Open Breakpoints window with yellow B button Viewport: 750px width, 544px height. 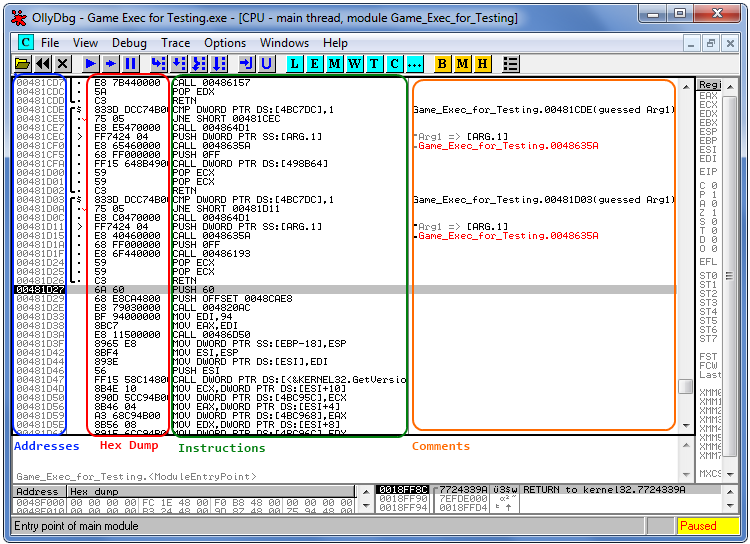pyautogui.click(x=443, y=64)
